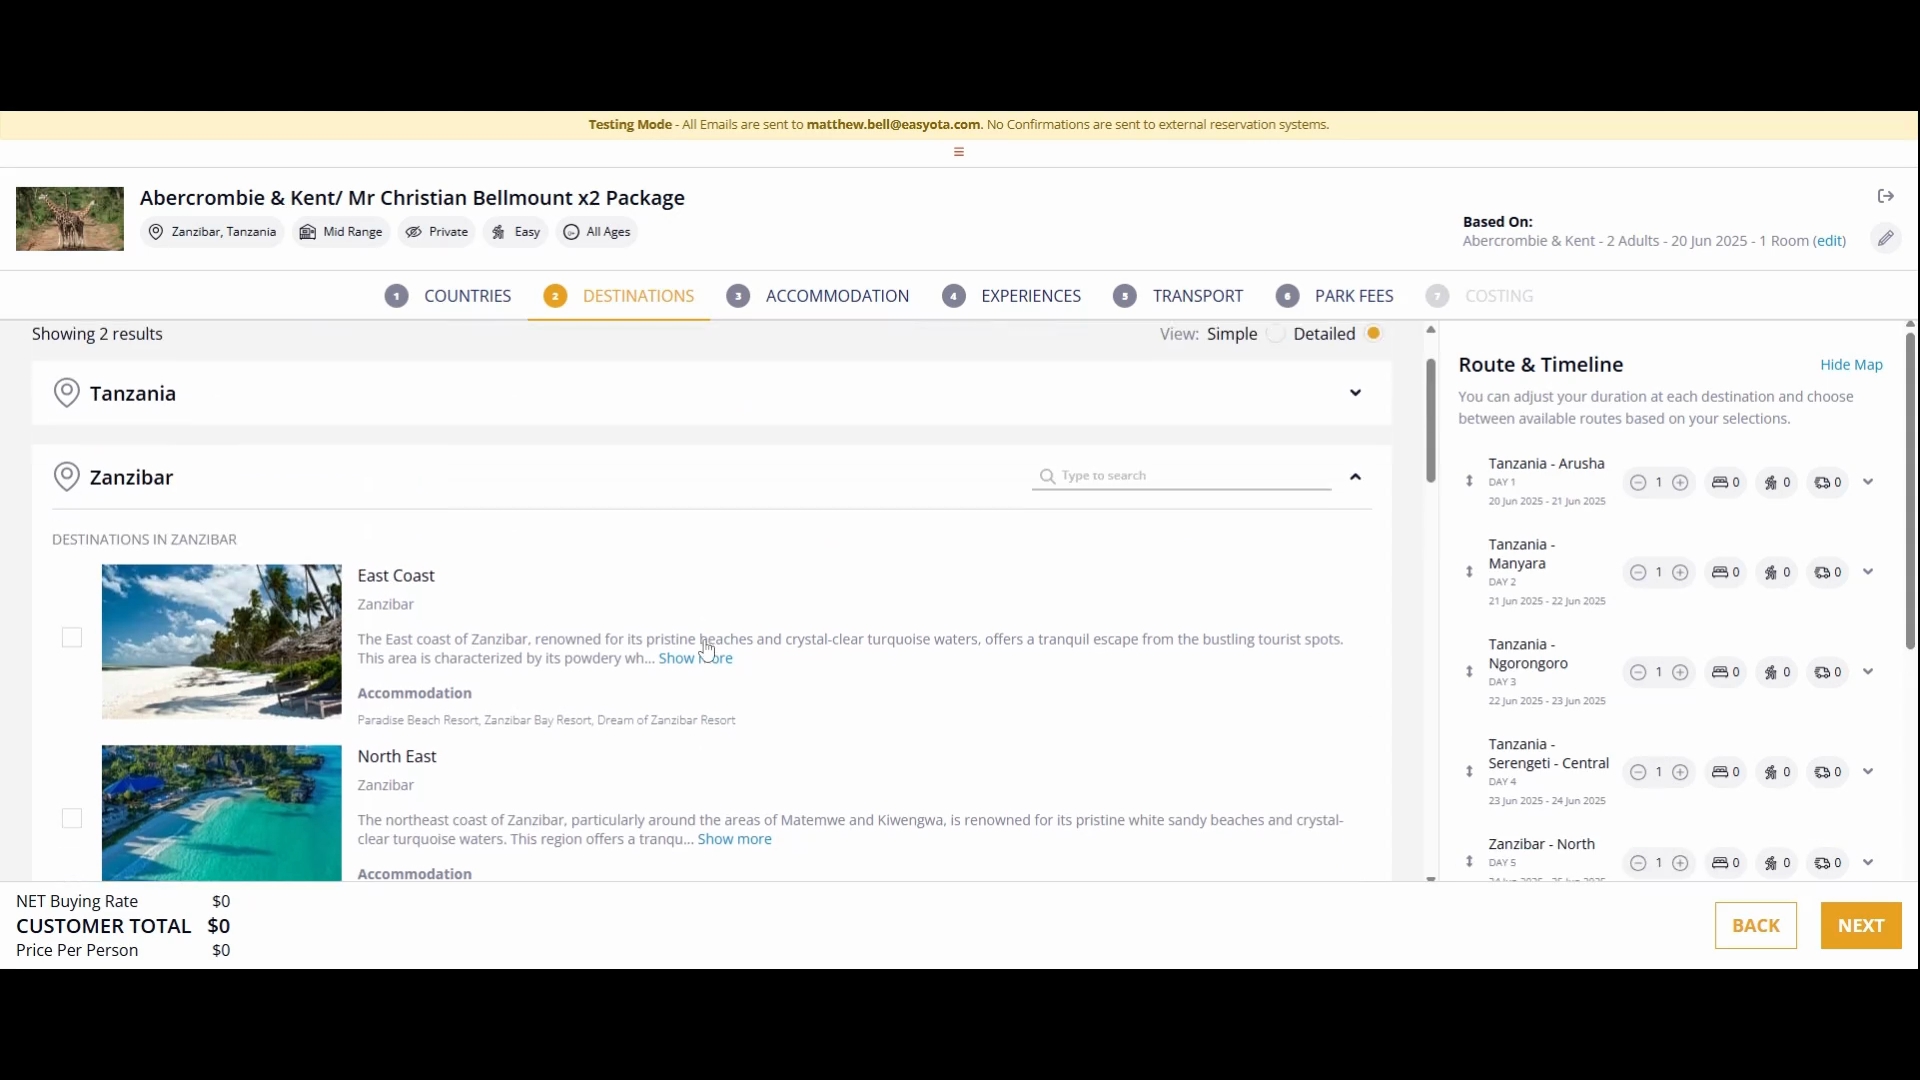Viewport: 1920px width, 1080px height.
Task: Open the Park Fees step
Action: (x=1335, y=296)
